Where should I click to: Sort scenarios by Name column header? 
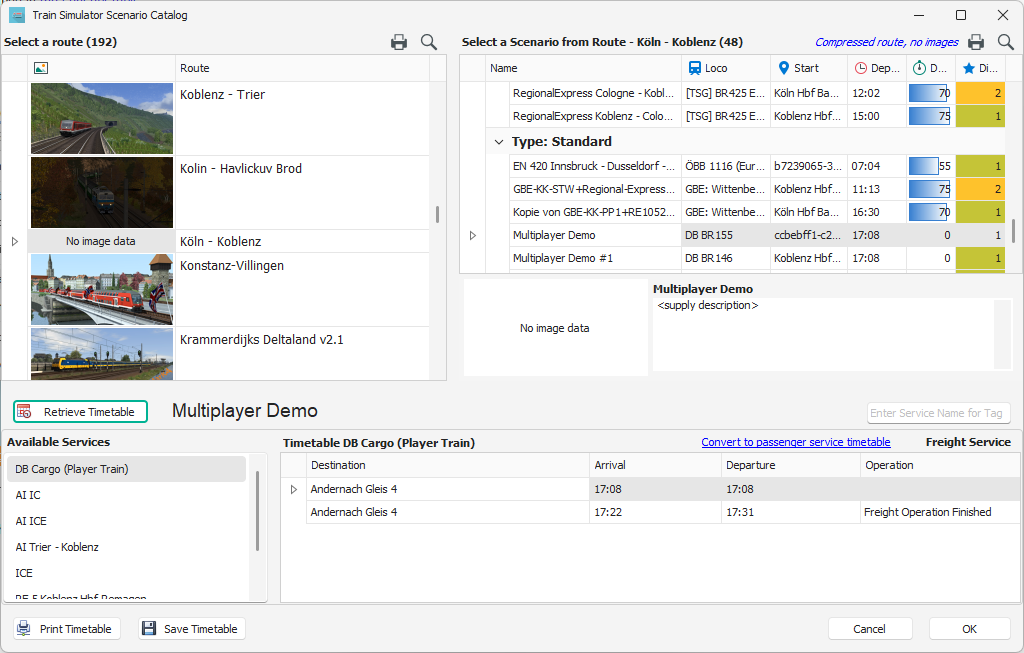[x=583, y=68]
